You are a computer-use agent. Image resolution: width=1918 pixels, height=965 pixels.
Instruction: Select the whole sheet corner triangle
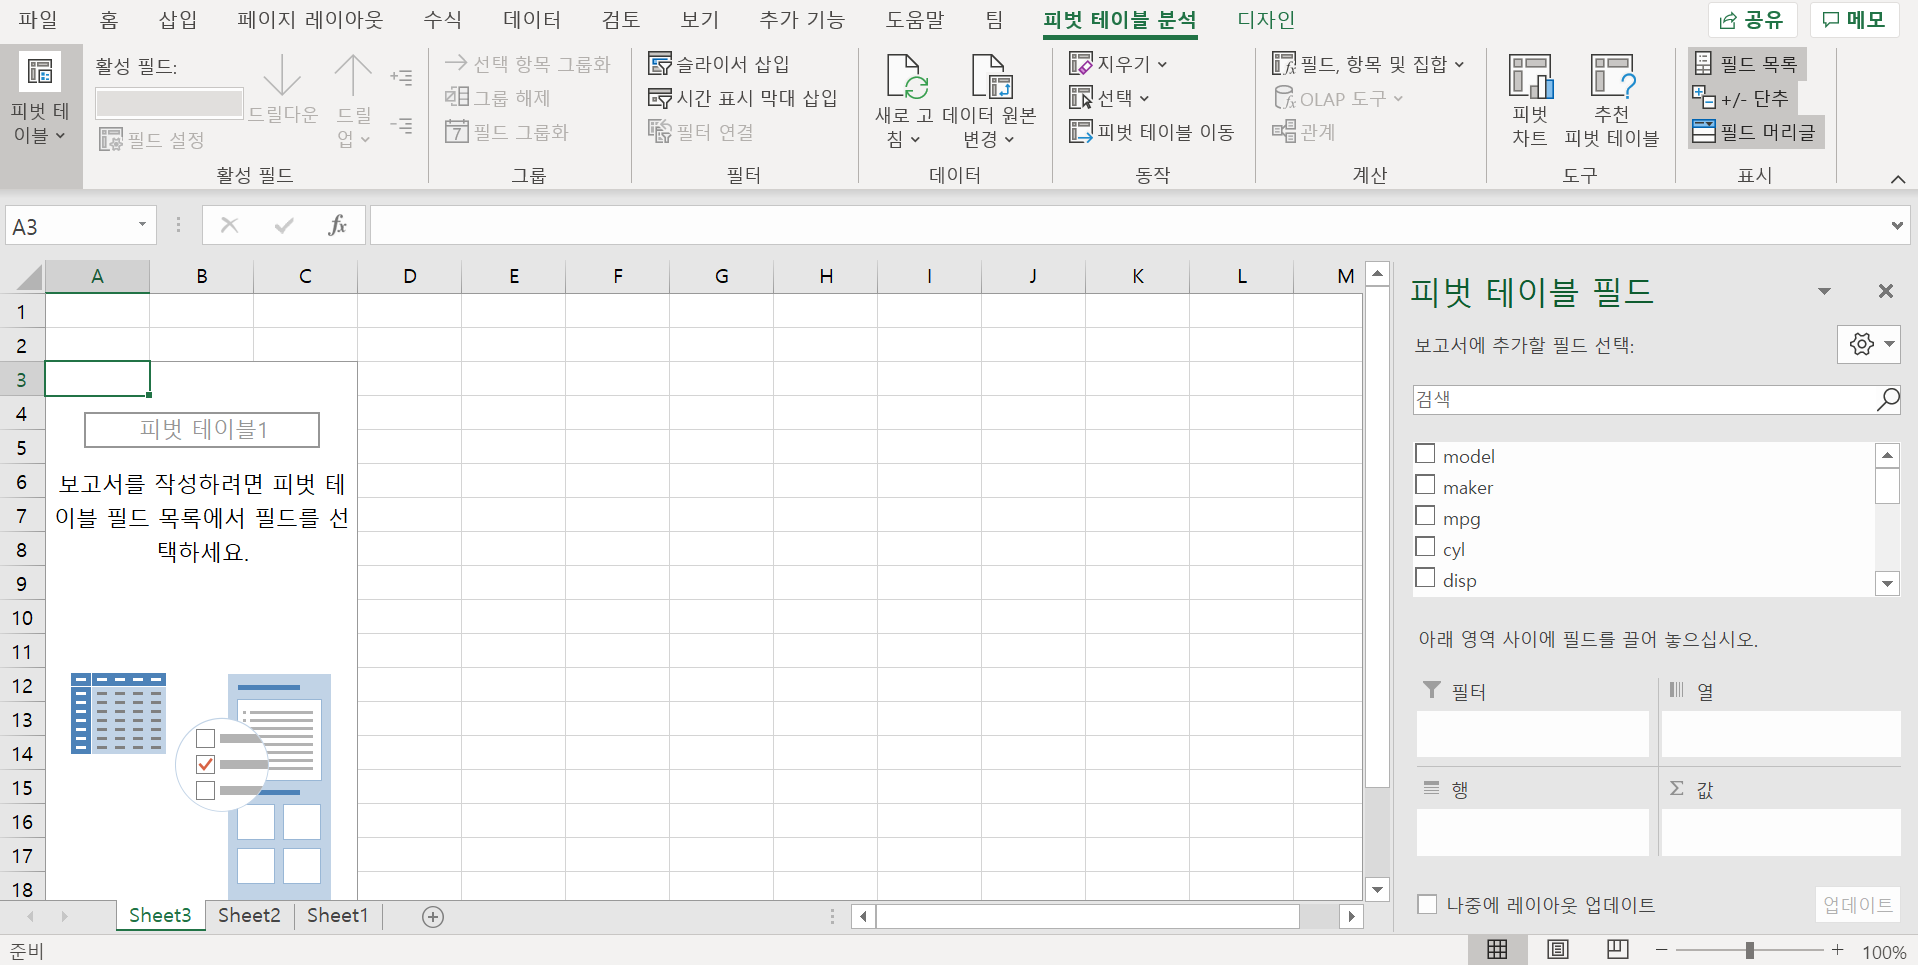30,277
